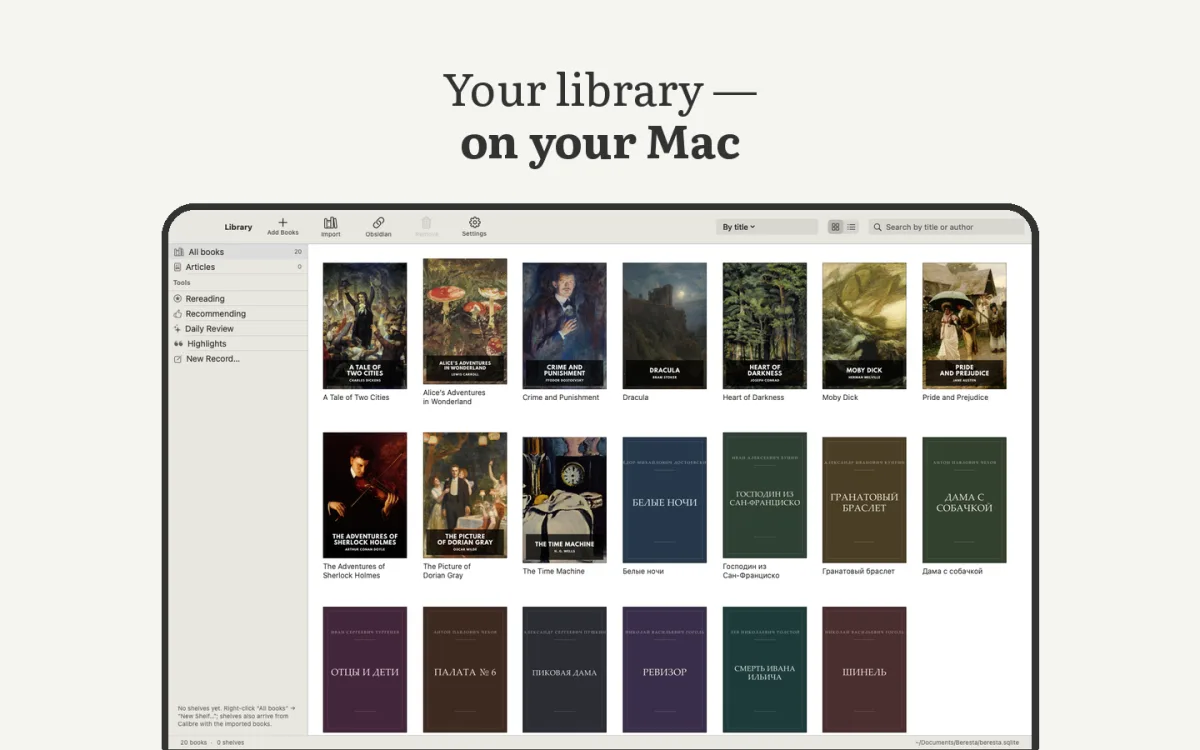Switch to list view

852,227
